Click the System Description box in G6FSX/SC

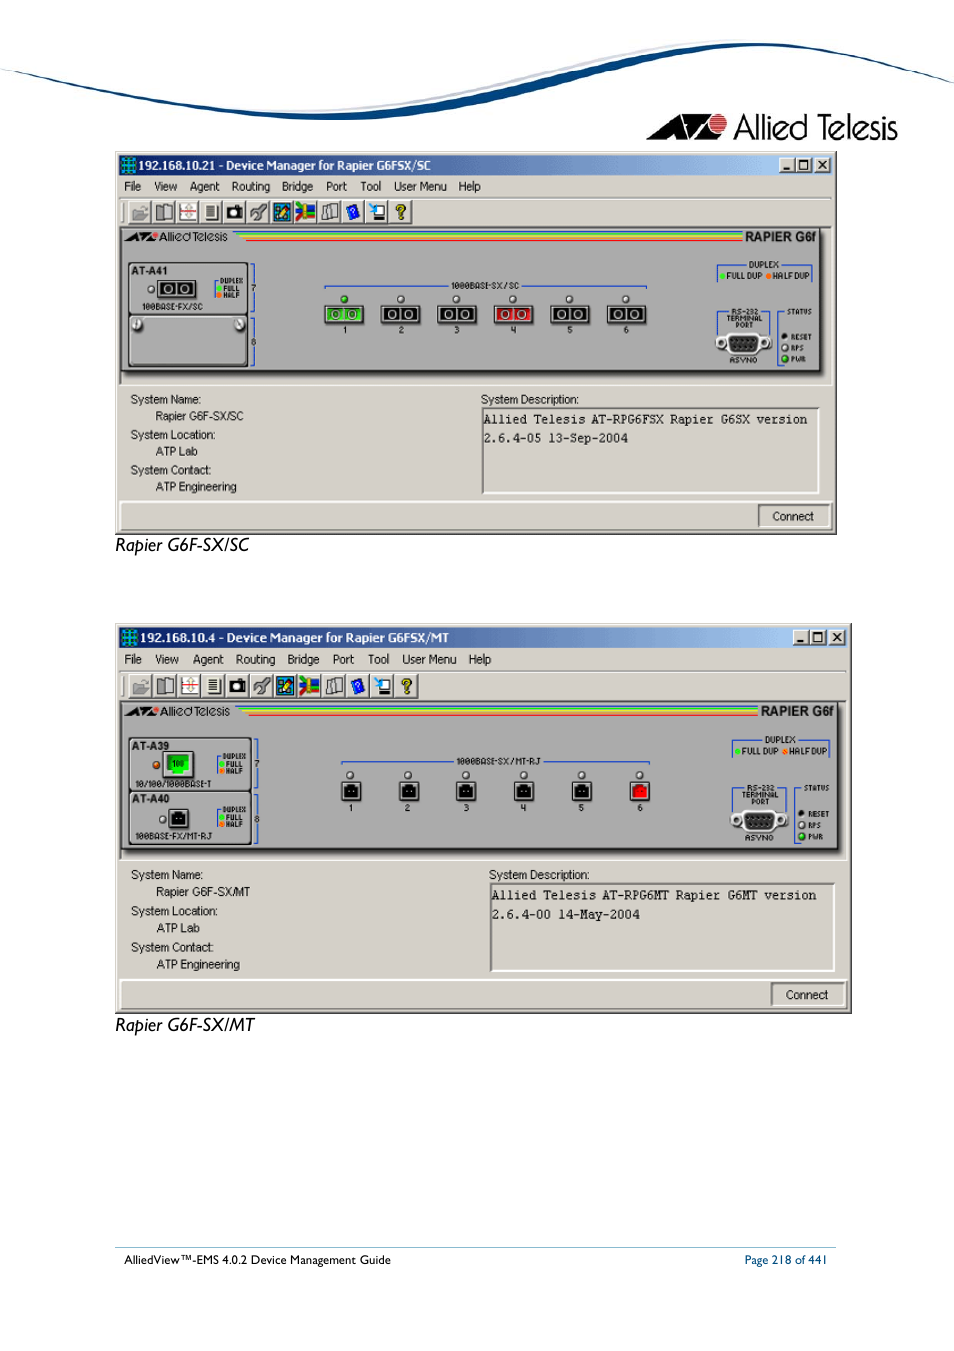pos(650,450)
